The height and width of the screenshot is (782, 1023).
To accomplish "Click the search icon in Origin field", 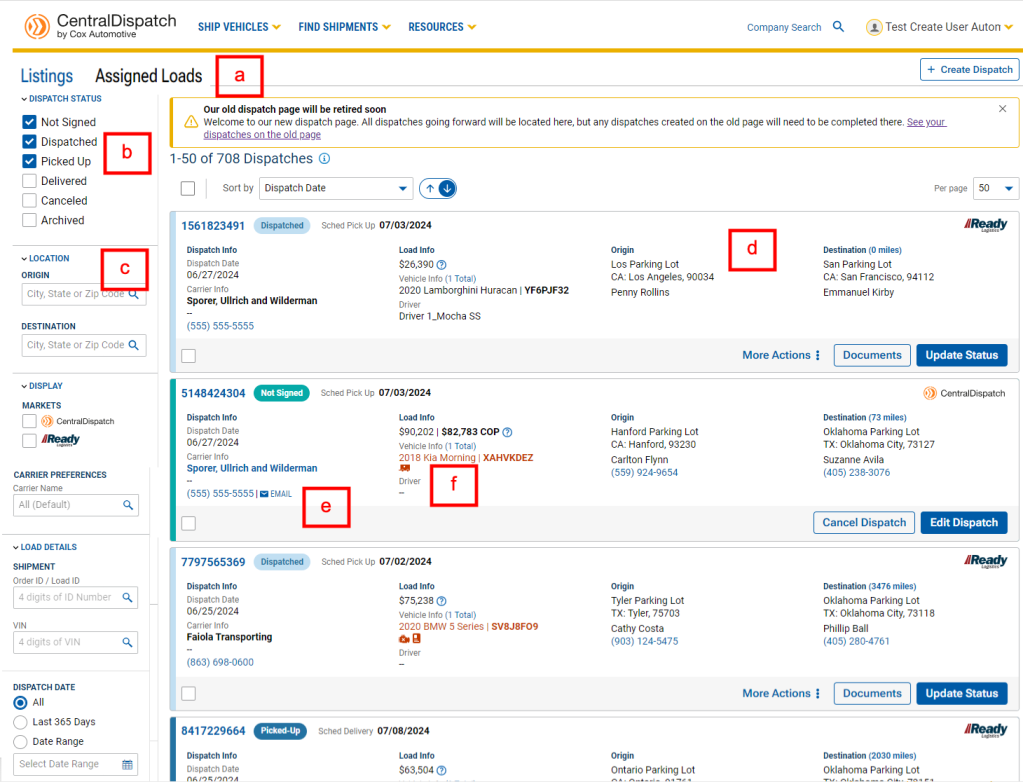I will pyautogui.click(x=134, y=295).
